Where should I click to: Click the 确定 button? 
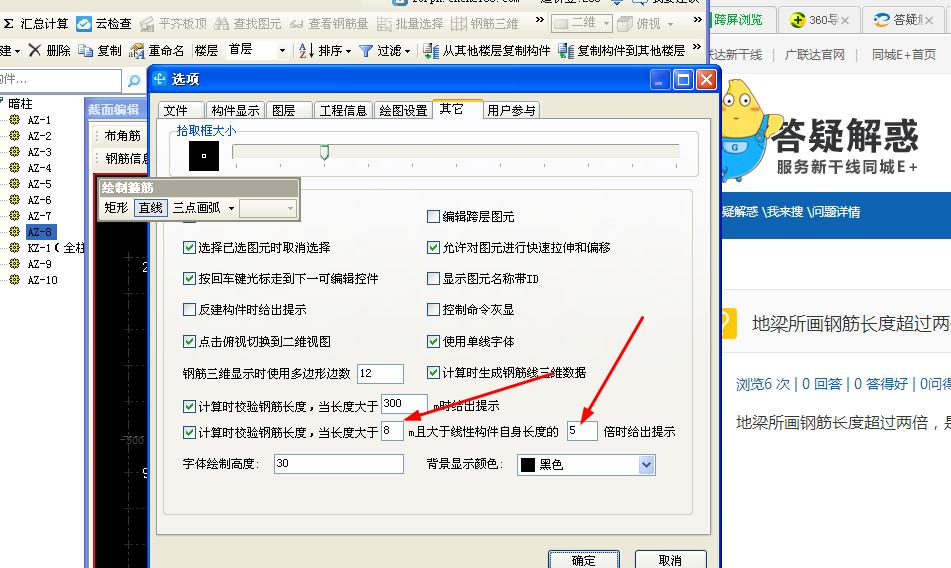click(584, 560)
